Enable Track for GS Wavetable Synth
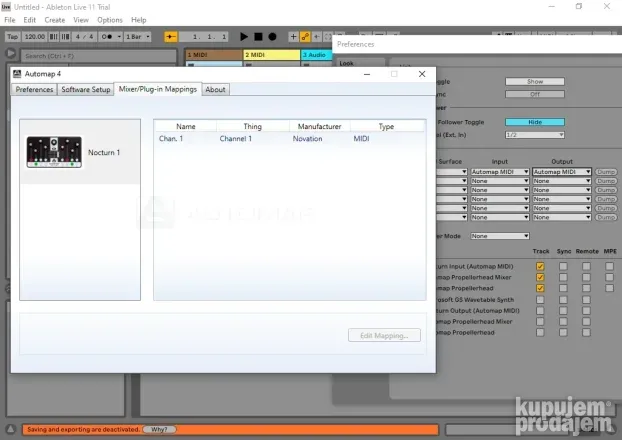Image resolution: width=622 pixels, height=440 pixels. [540, 300]
